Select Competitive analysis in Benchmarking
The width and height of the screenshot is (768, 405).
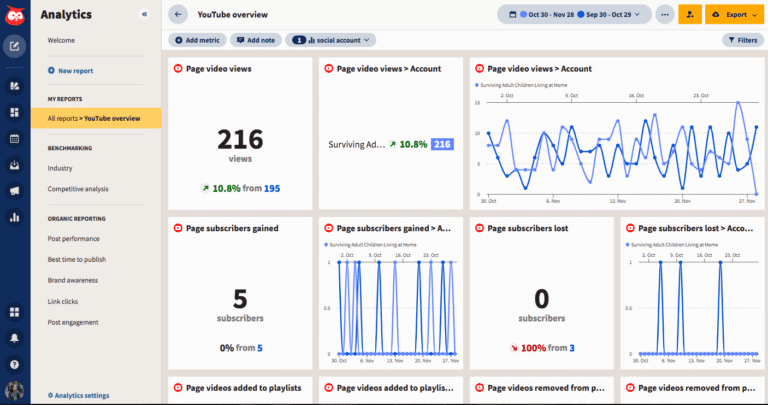tap(78, 188)
